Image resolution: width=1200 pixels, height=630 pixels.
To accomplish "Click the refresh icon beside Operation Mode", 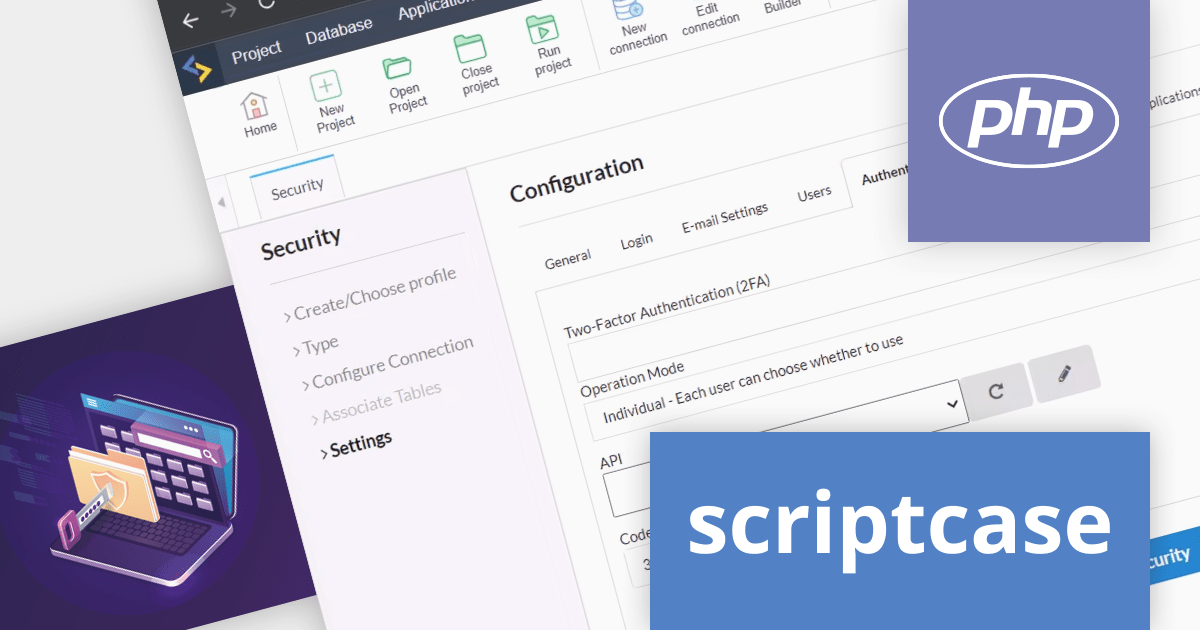I will pyautogui.click(x=996, y=391).
